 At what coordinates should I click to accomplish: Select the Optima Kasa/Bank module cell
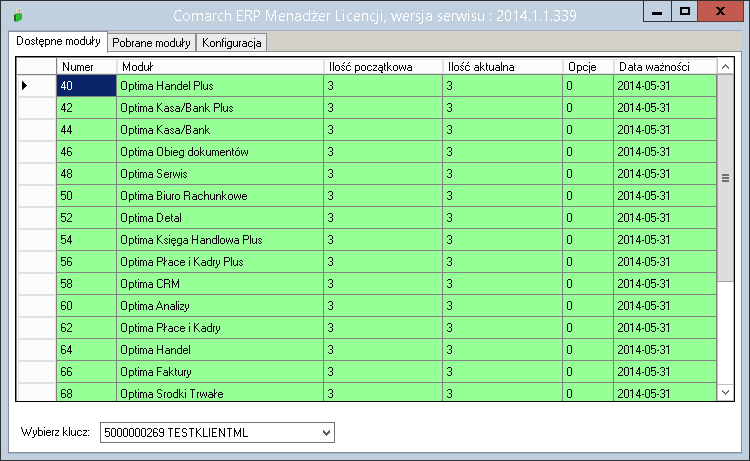point(220,130)
